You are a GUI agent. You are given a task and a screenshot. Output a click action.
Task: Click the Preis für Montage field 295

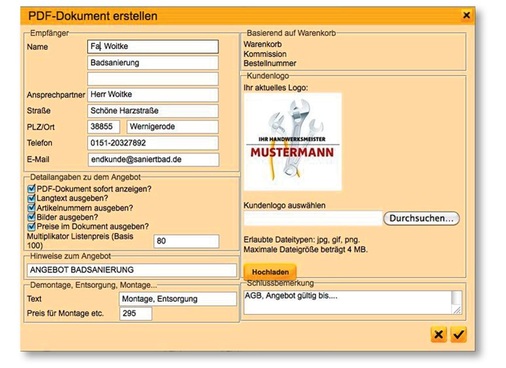[136, 313]
